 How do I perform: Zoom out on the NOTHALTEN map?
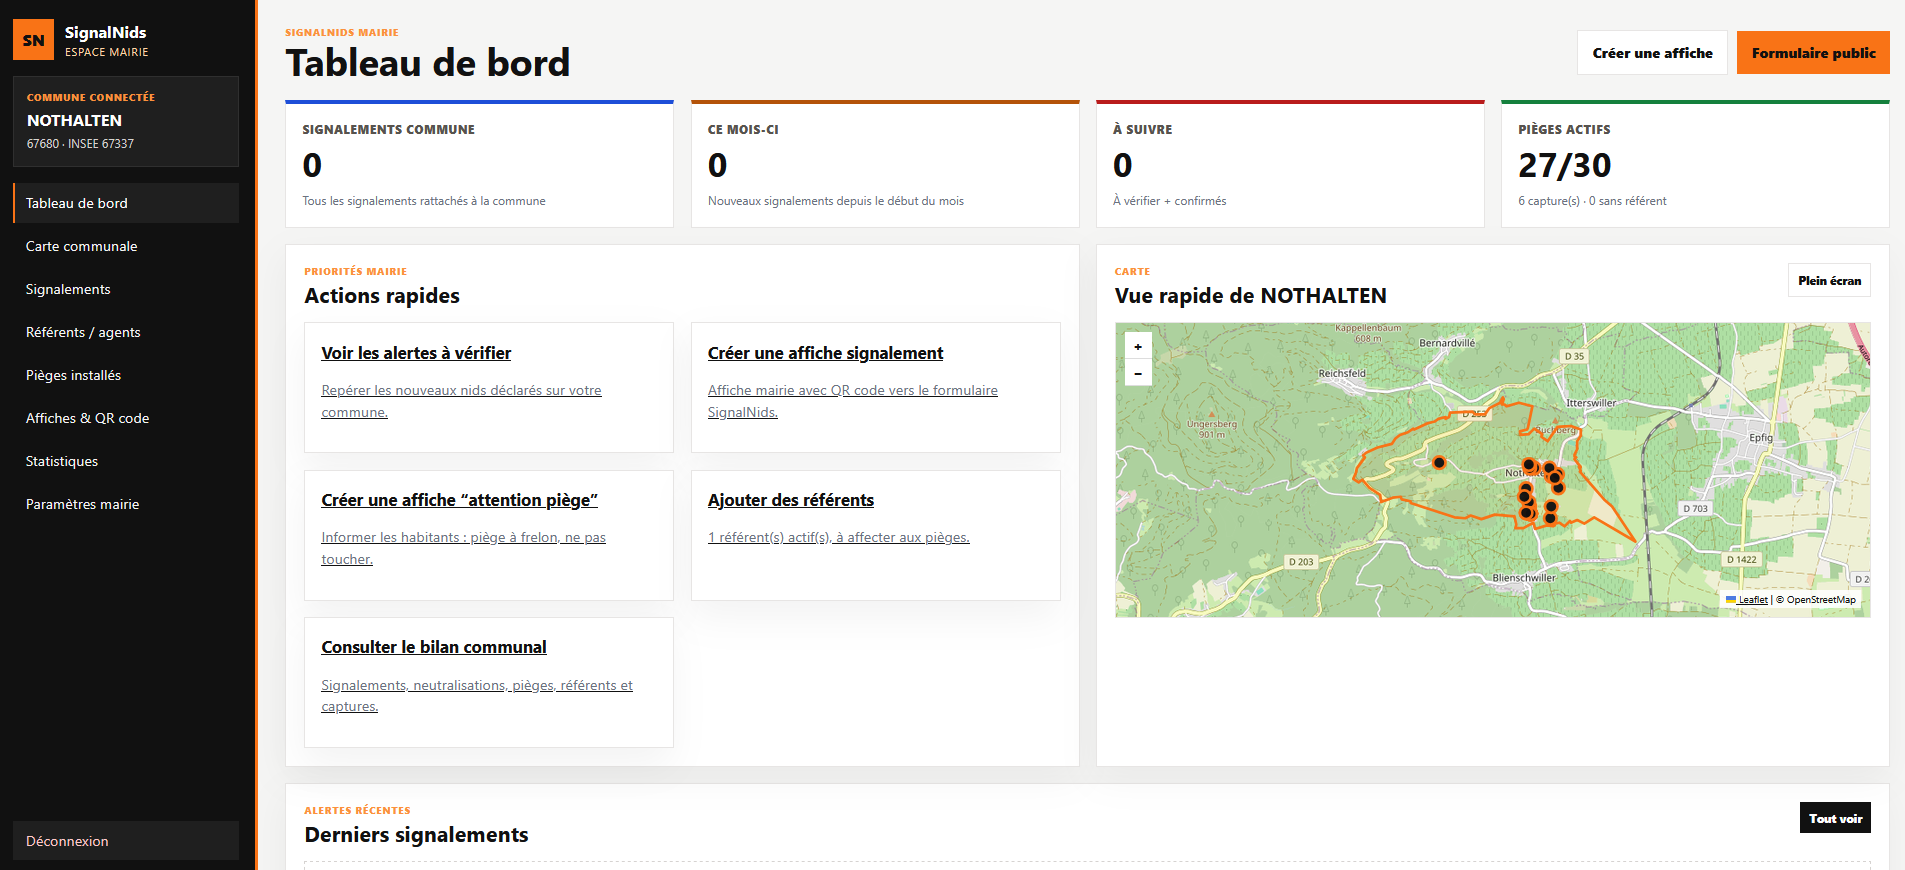tap(1138, 373)
